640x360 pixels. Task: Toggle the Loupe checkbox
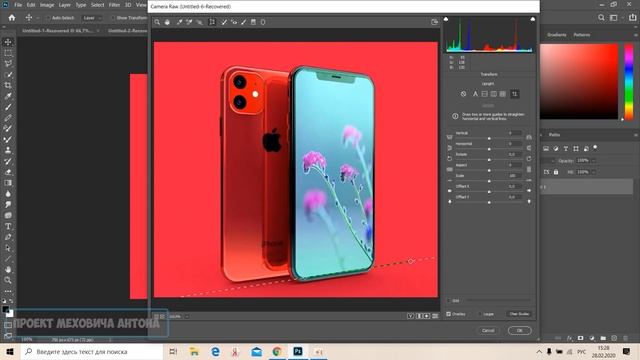point(480,314)
